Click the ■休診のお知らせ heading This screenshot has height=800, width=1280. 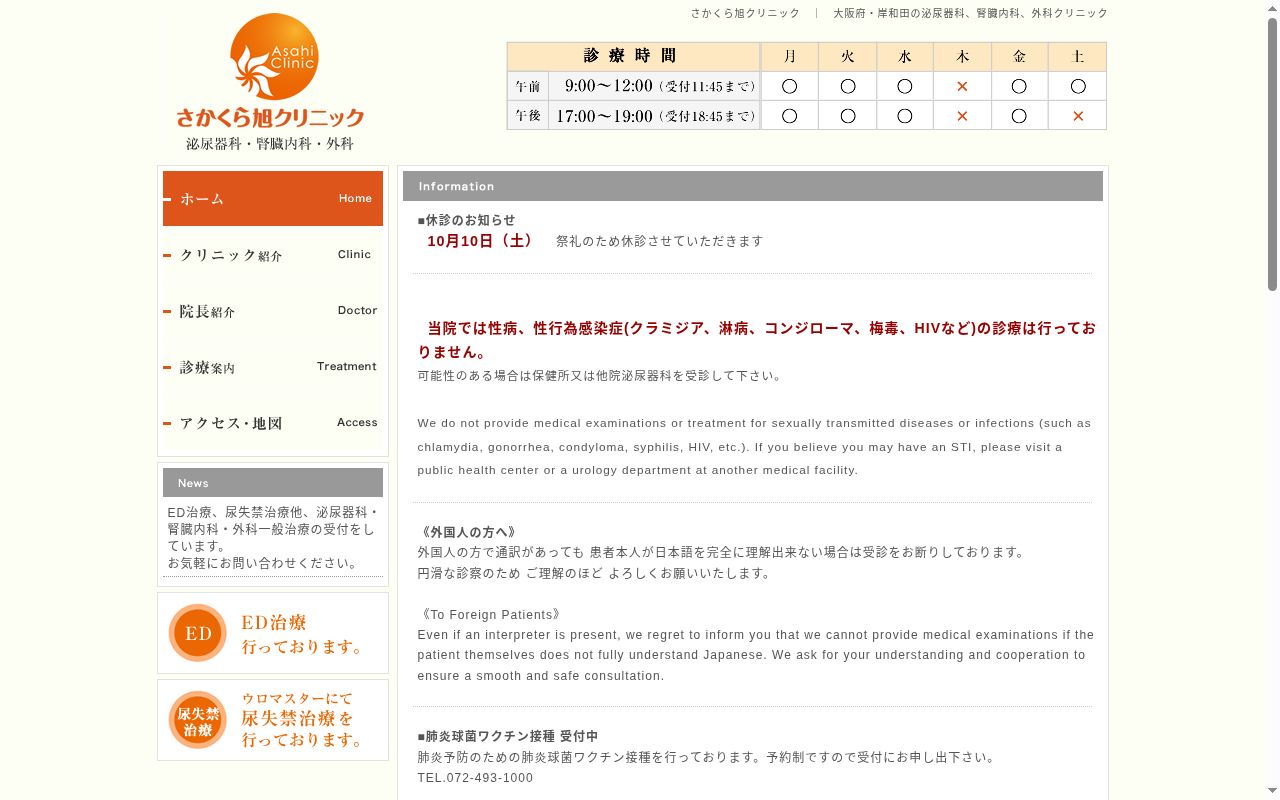pos(467,220)
